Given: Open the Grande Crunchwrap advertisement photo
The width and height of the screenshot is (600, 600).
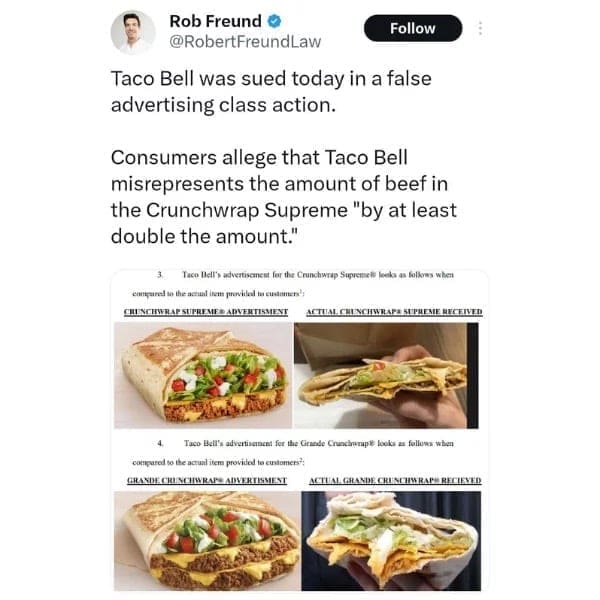Looking at the screenshot, I should pos(205,539).
